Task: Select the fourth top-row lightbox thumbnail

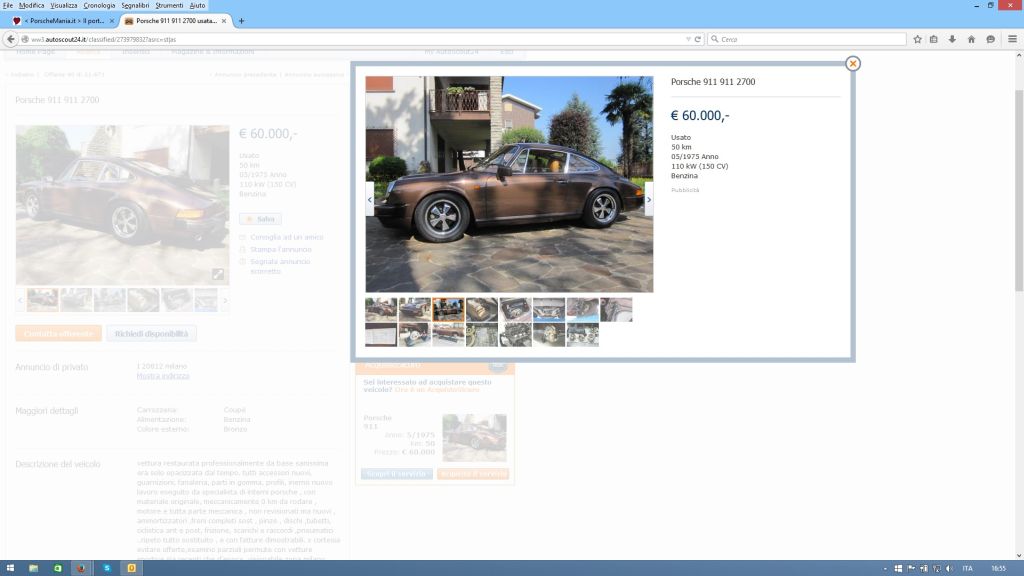Action: pos(482,310)
